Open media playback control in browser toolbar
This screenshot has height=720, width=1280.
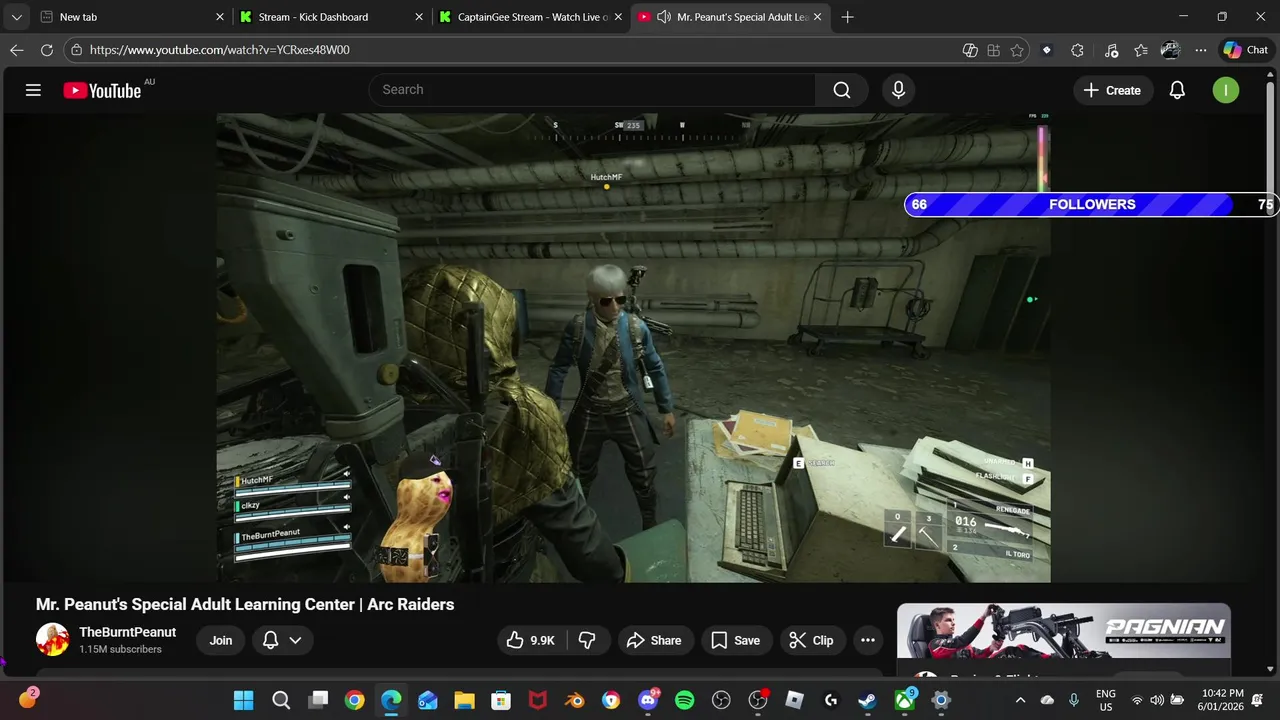click(1111, 50)
